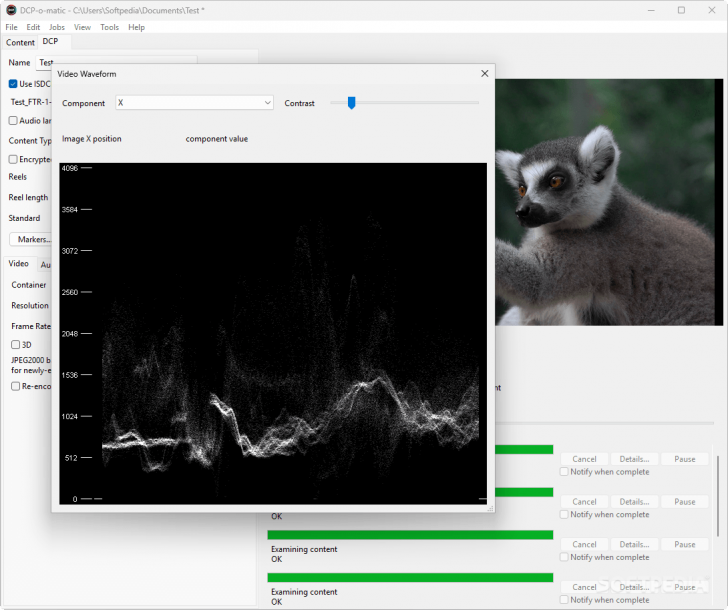Enable the 3D checkbox
728x610 pixels.
pyautogui.click(x=15, y=345)
